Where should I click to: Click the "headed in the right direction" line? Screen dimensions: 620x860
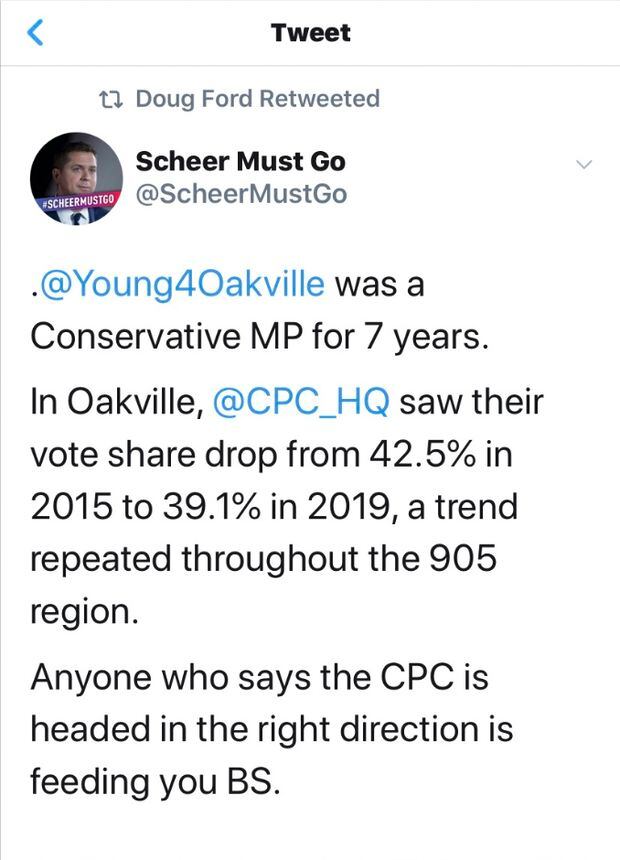click(x=271, y=729)
